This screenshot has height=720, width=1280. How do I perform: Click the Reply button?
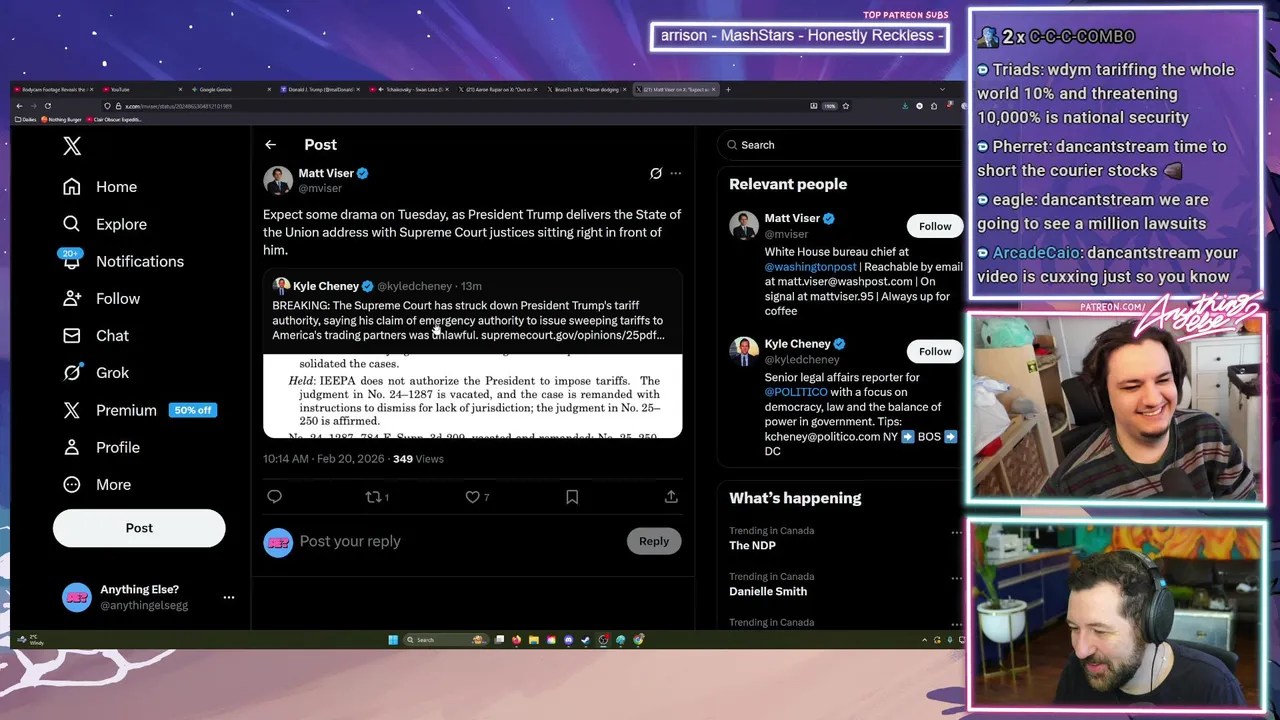pyautogui.click(x=654, y=541)
